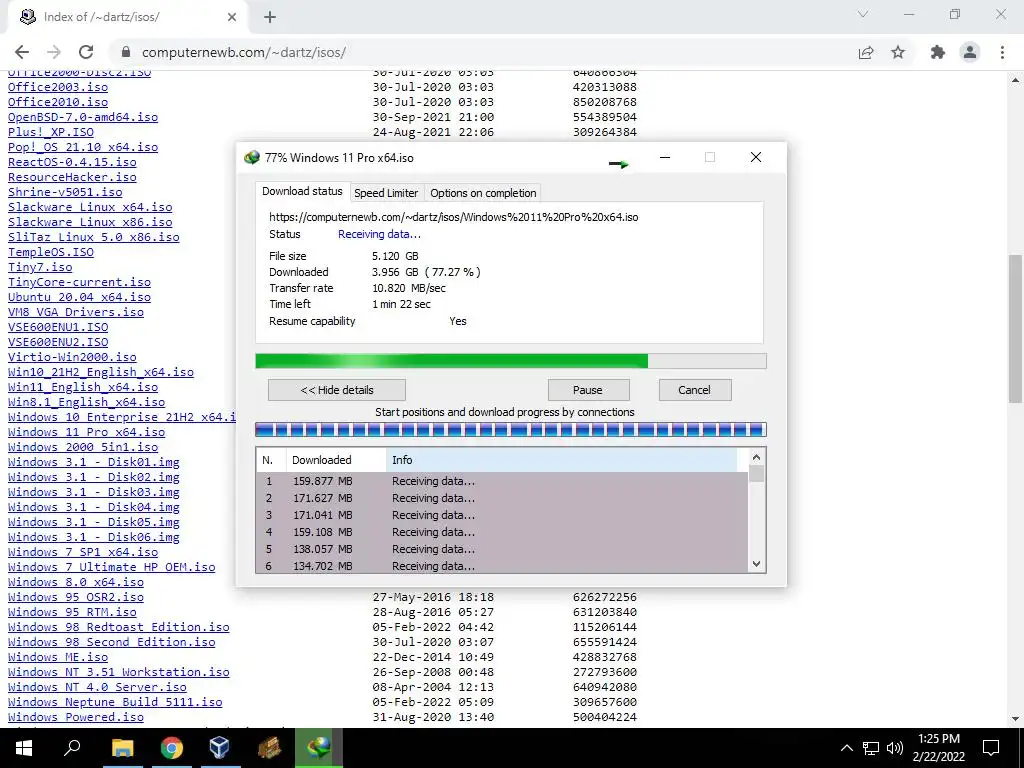
Task: Click the download URL text in the dialog
Action: 454,217
